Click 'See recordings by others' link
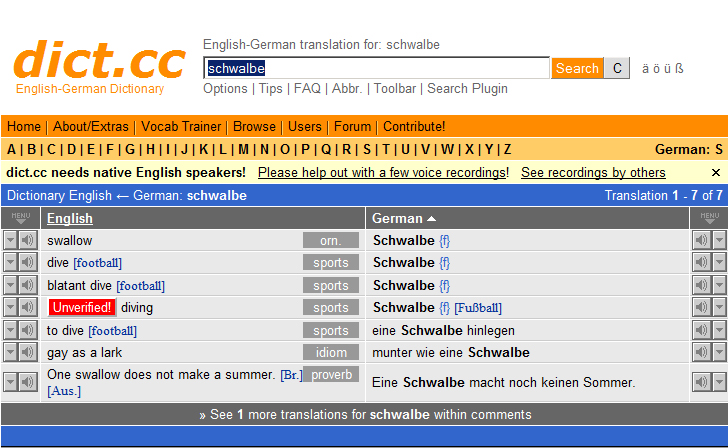The height and width of the screenshot is (448, 728). [x=593, y=172]
